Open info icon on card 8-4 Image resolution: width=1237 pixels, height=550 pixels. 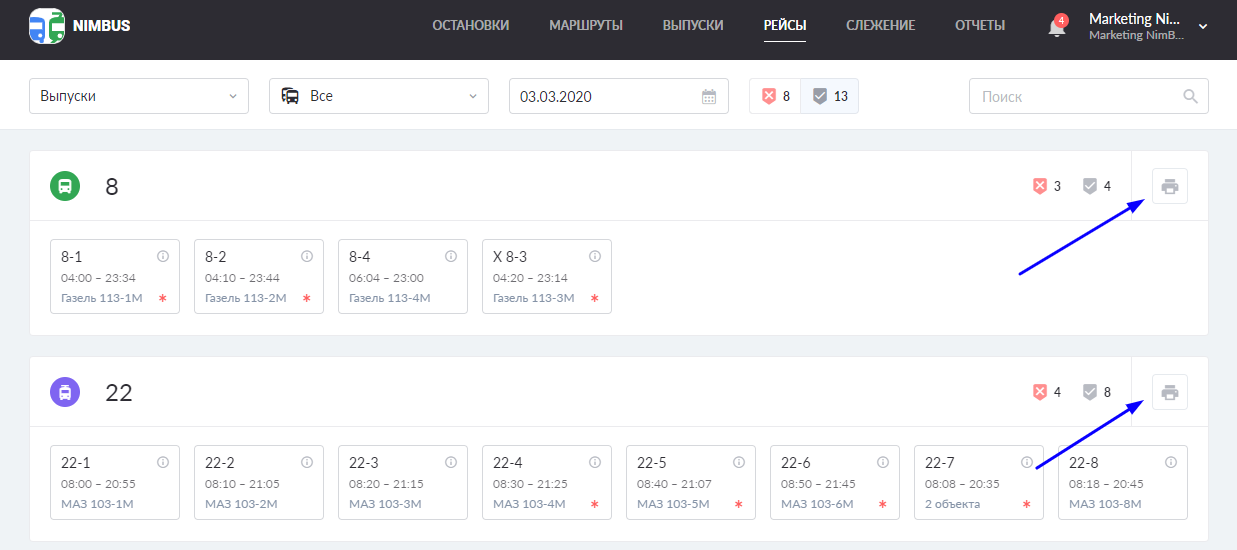coord(451,257)
